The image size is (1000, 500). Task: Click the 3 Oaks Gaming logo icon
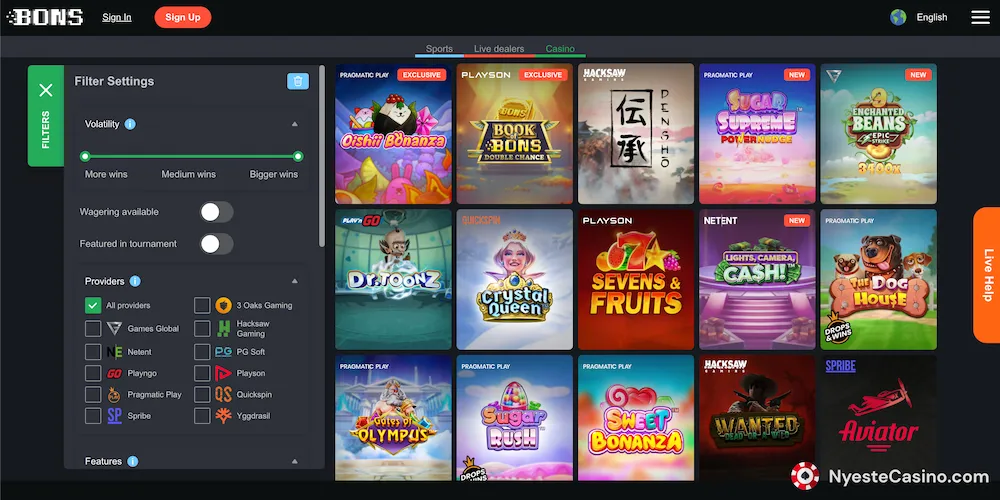pyautogui.click(x=223, y=305)
